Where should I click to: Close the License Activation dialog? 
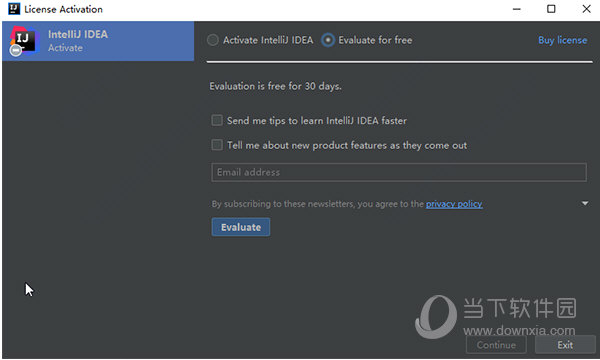coord(586,9)
